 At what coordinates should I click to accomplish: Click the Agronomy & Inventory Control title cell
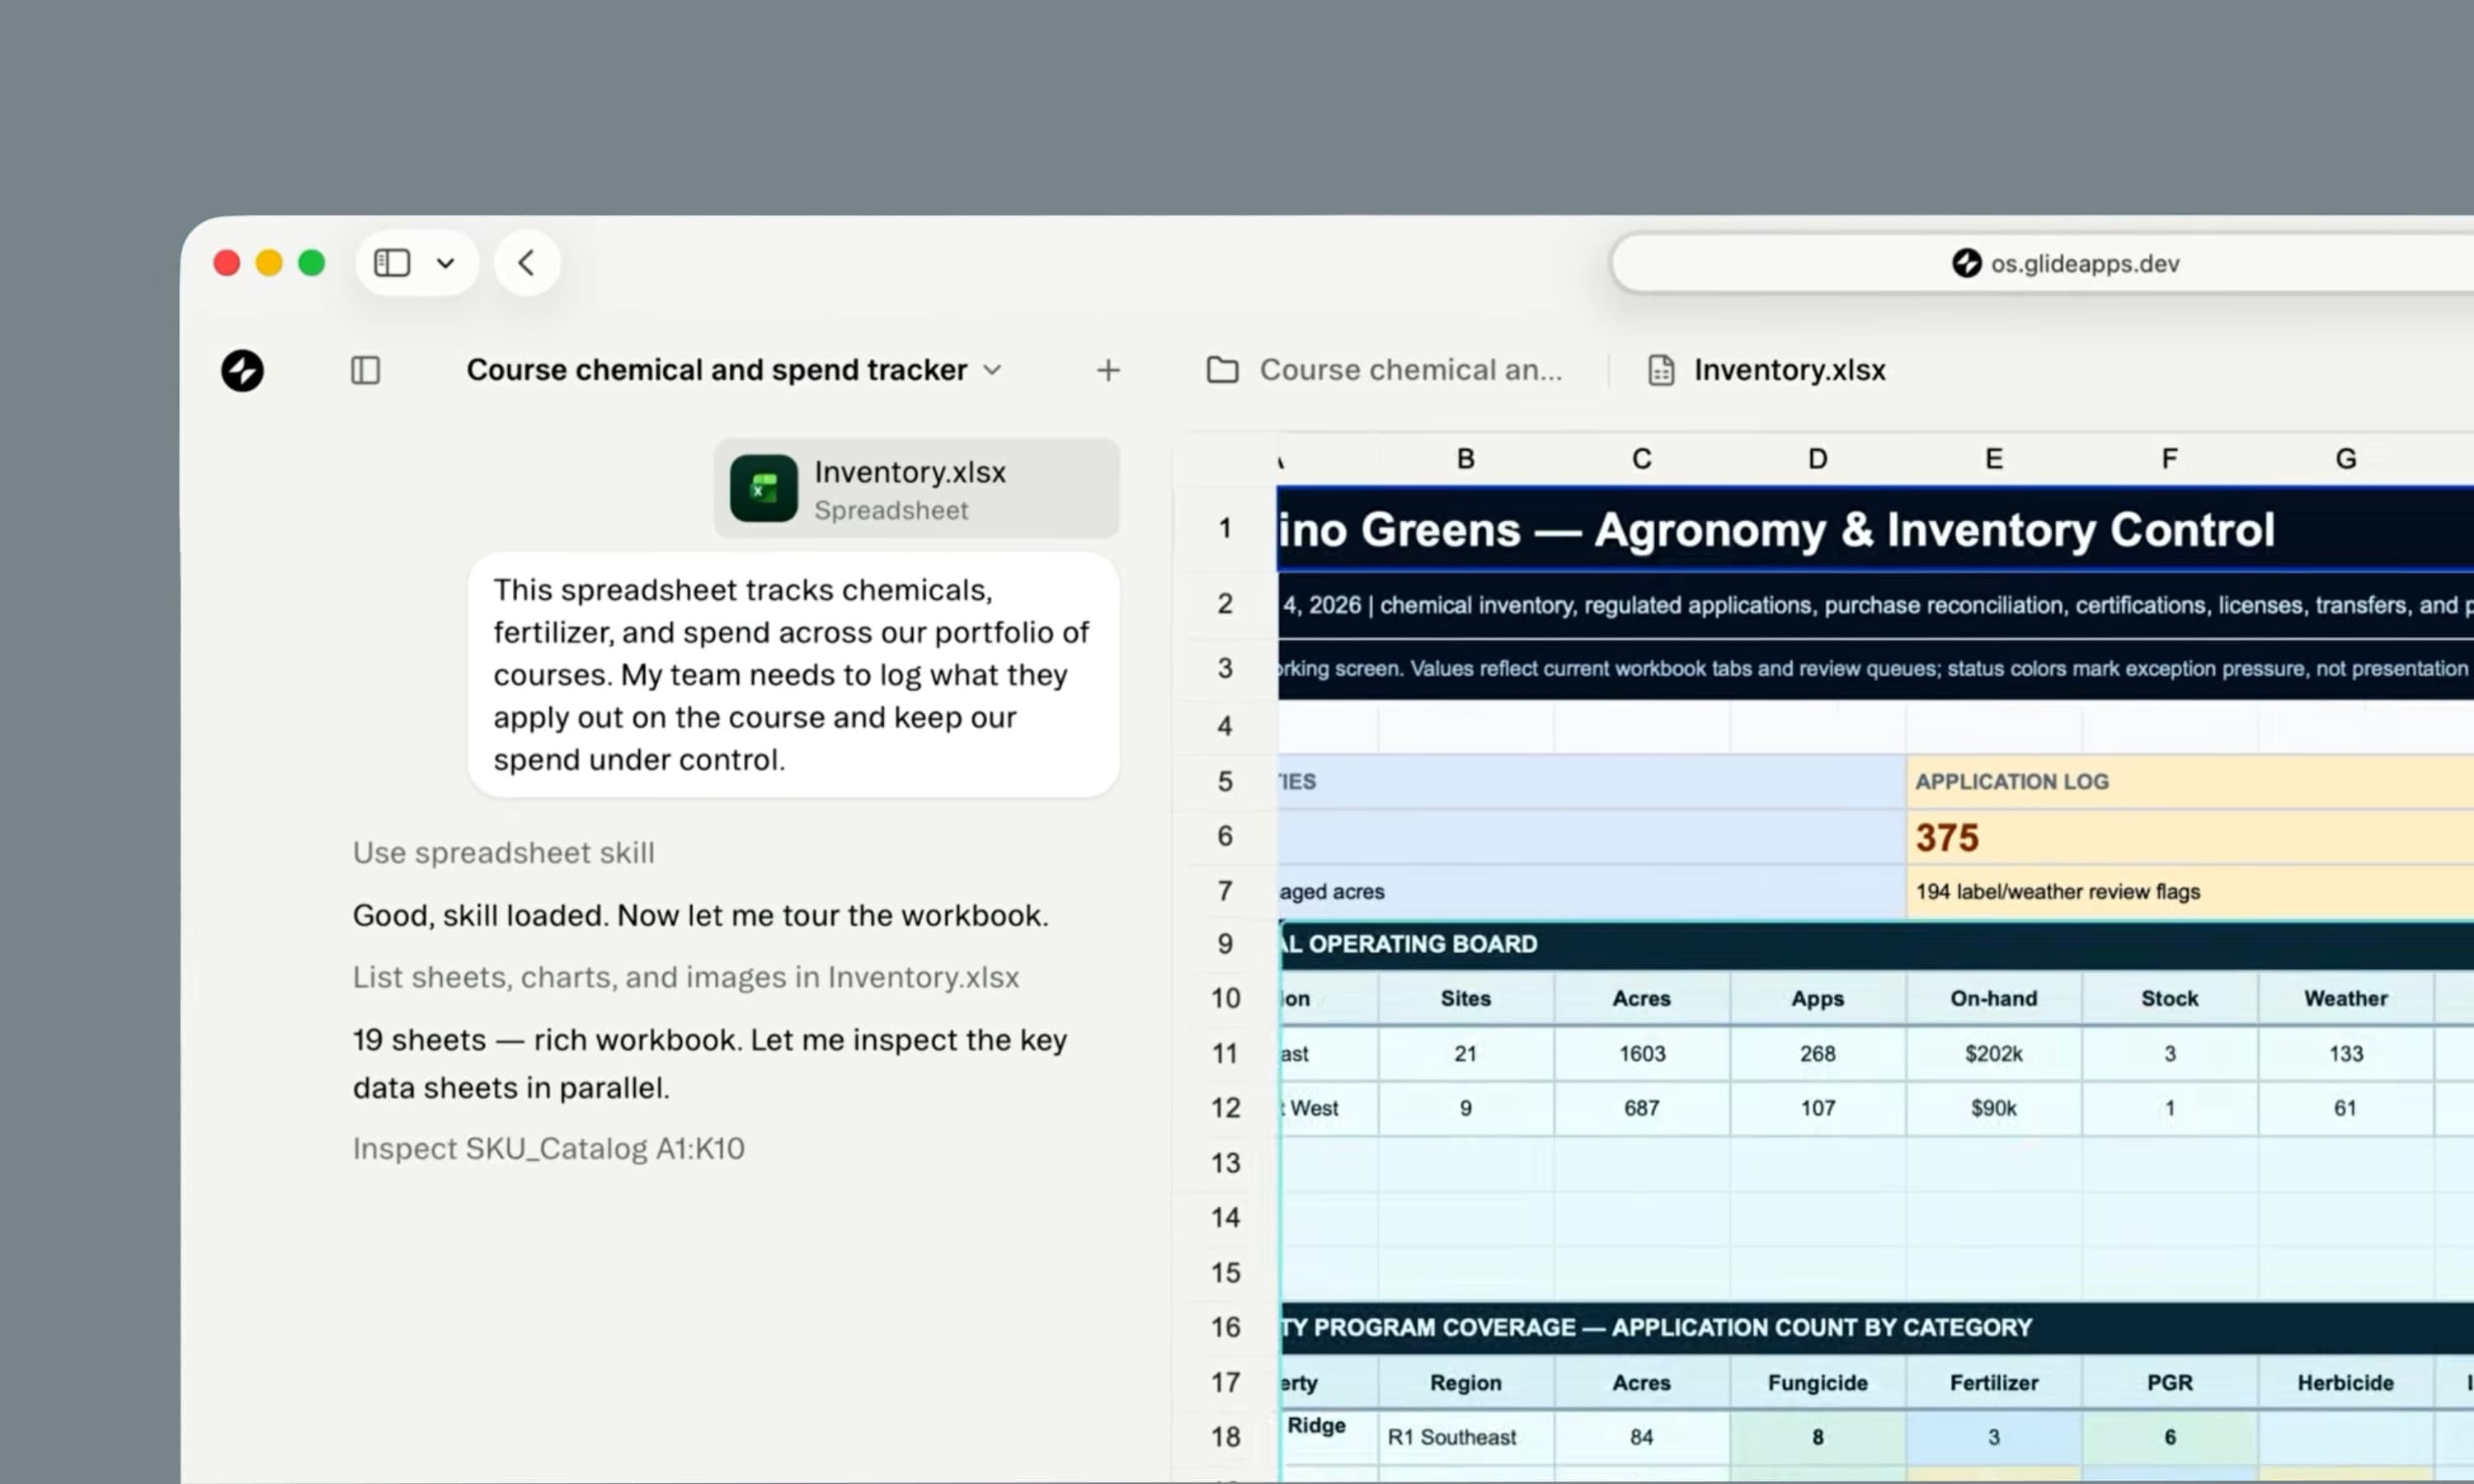(1876, 529)
